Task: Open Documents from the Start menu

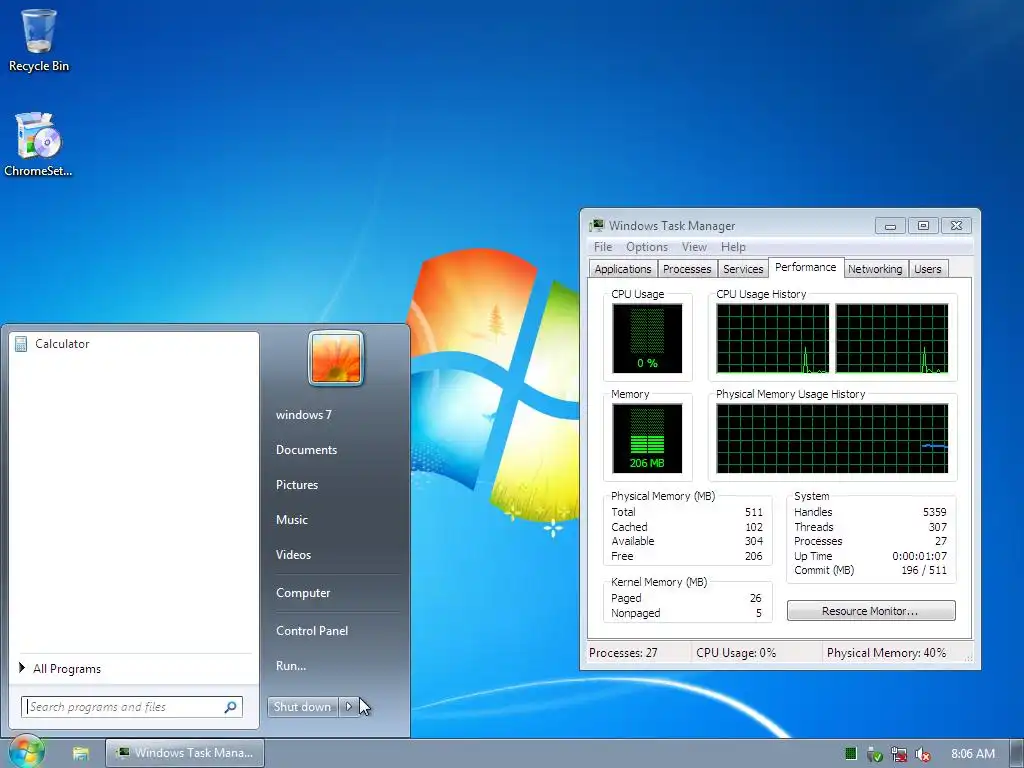Action: (x=306, y=450)
